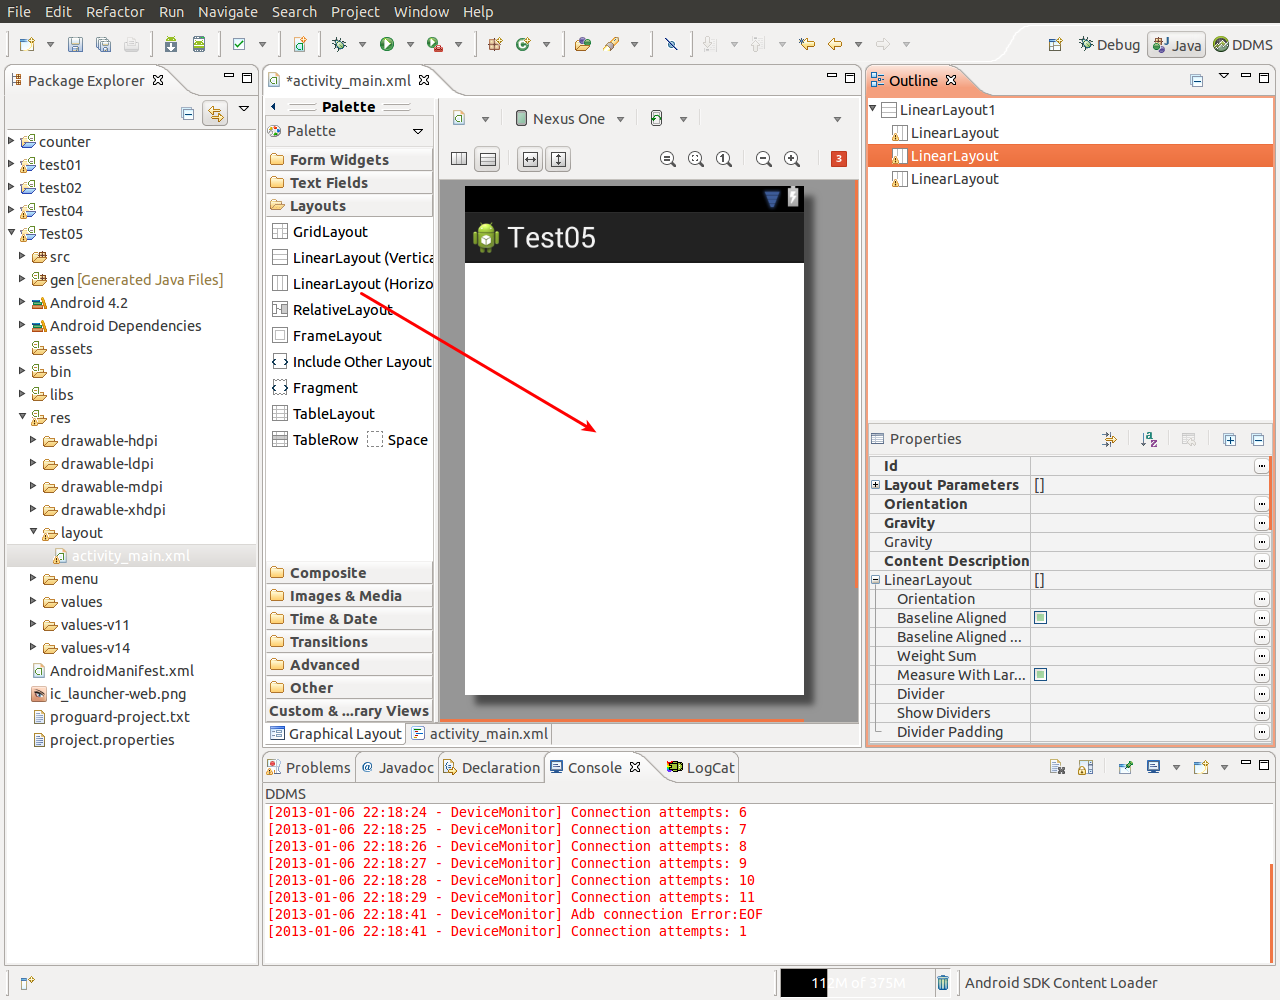Open the Text Fields palette category
Viewport: 1280px width, 1000px height.
[x=349, y=183]
